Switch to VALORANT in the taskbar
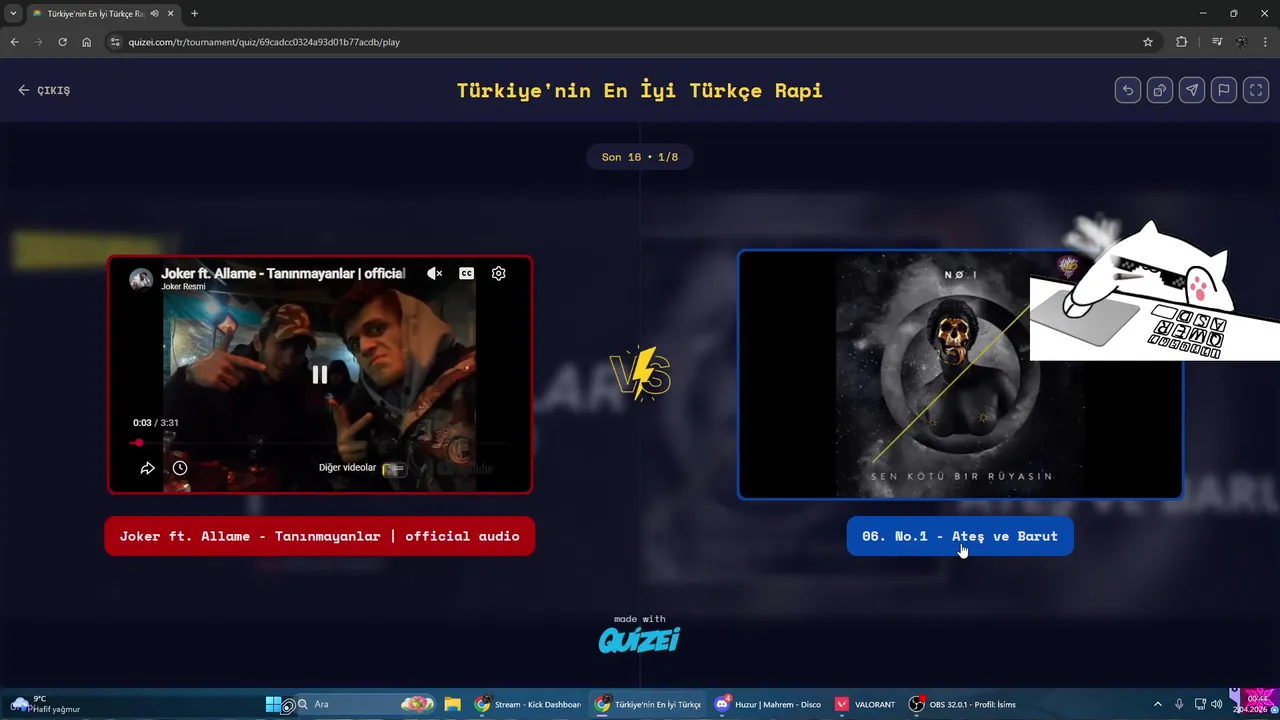The width and height of the screenshot is (1280, 720). 865,704
